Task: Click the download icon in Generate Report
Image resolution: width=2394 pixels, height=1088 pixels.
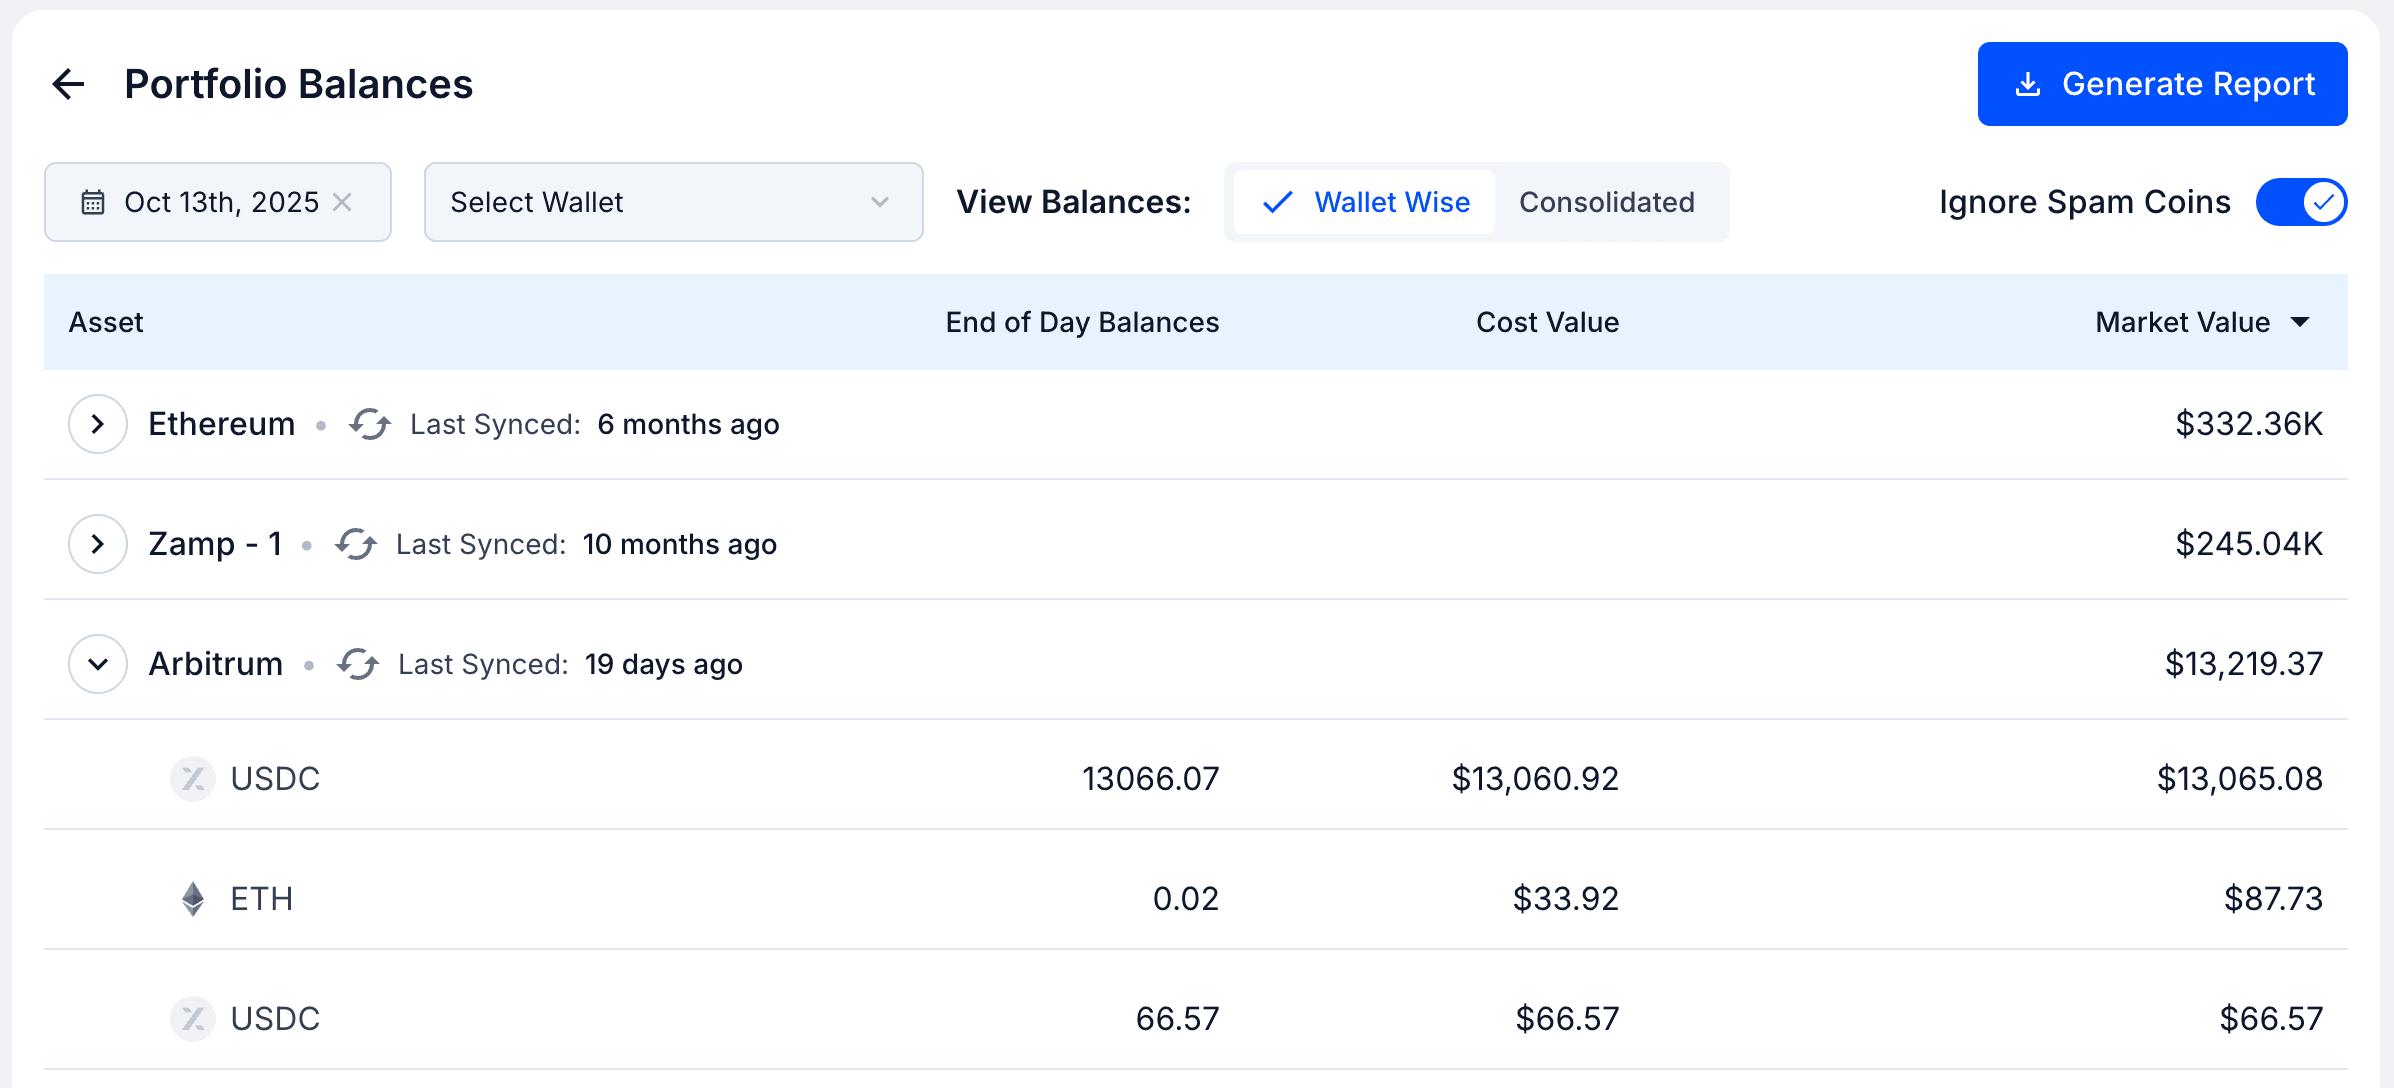Action: 2028,84
